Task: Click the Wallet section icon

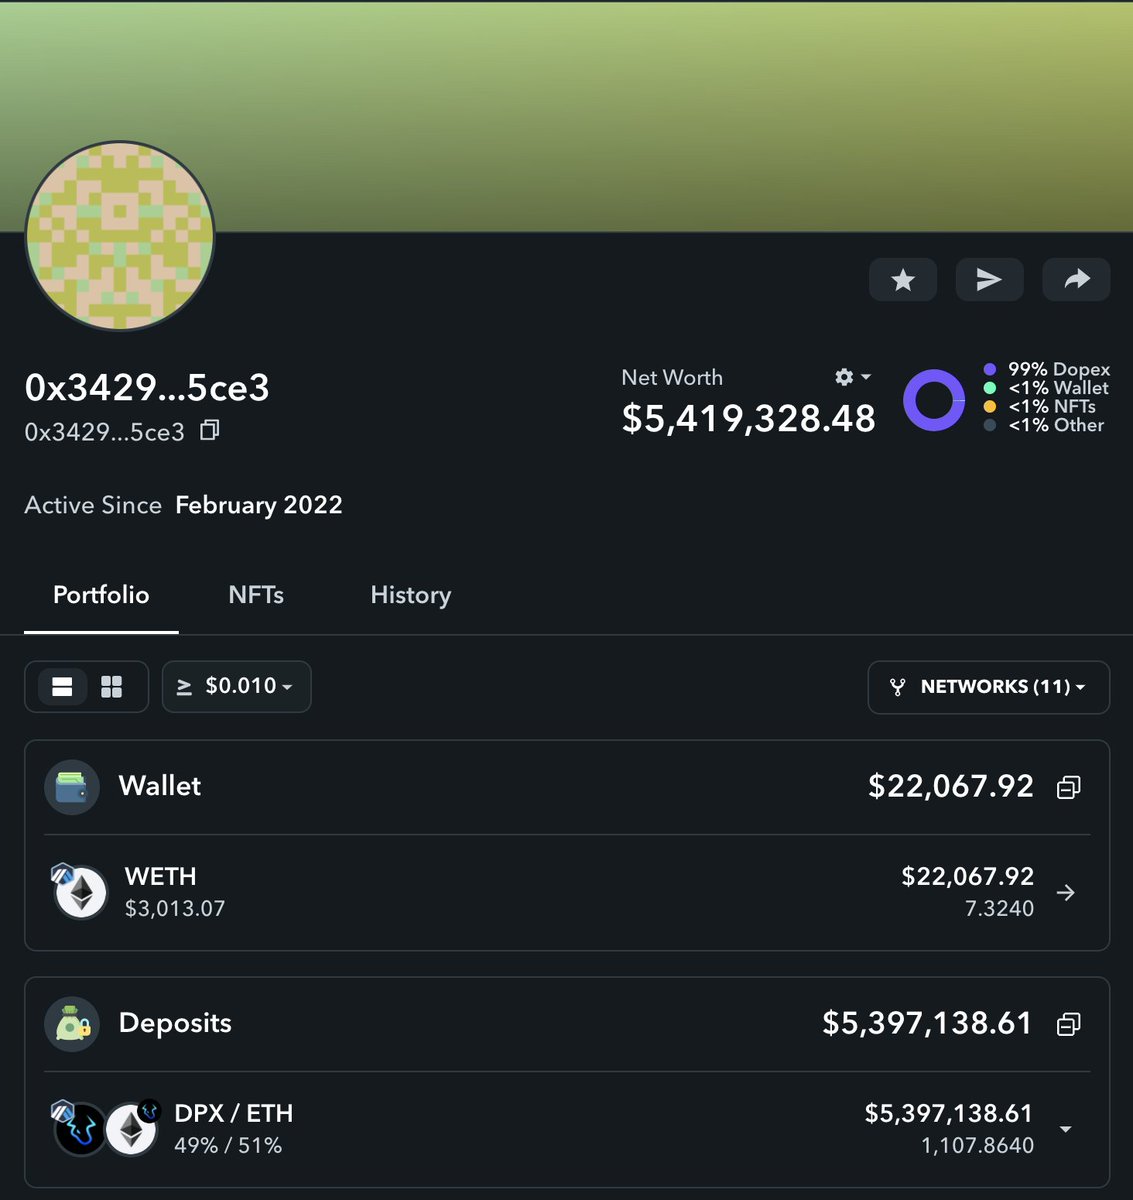Action: pos(72,787)
